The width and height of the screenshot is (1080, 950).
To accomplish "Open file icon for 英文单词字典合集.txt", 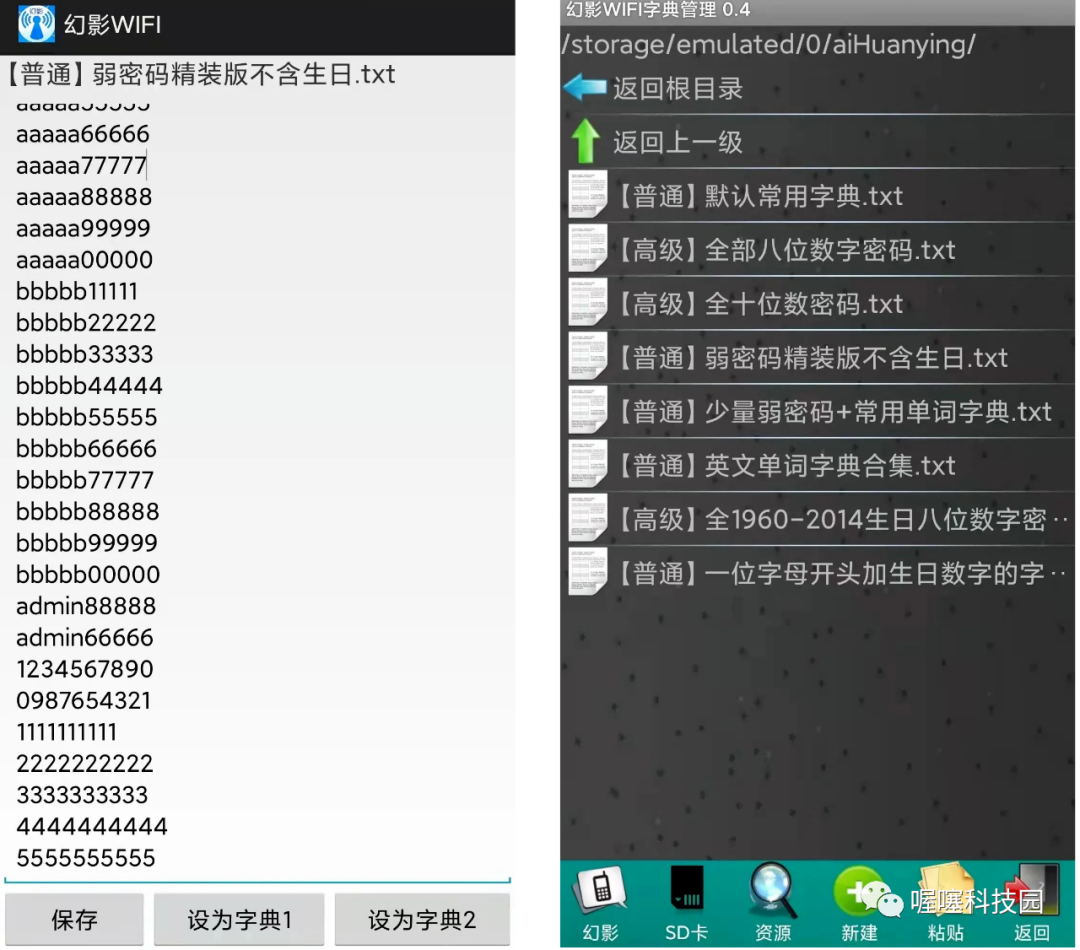I will [588, 465].
